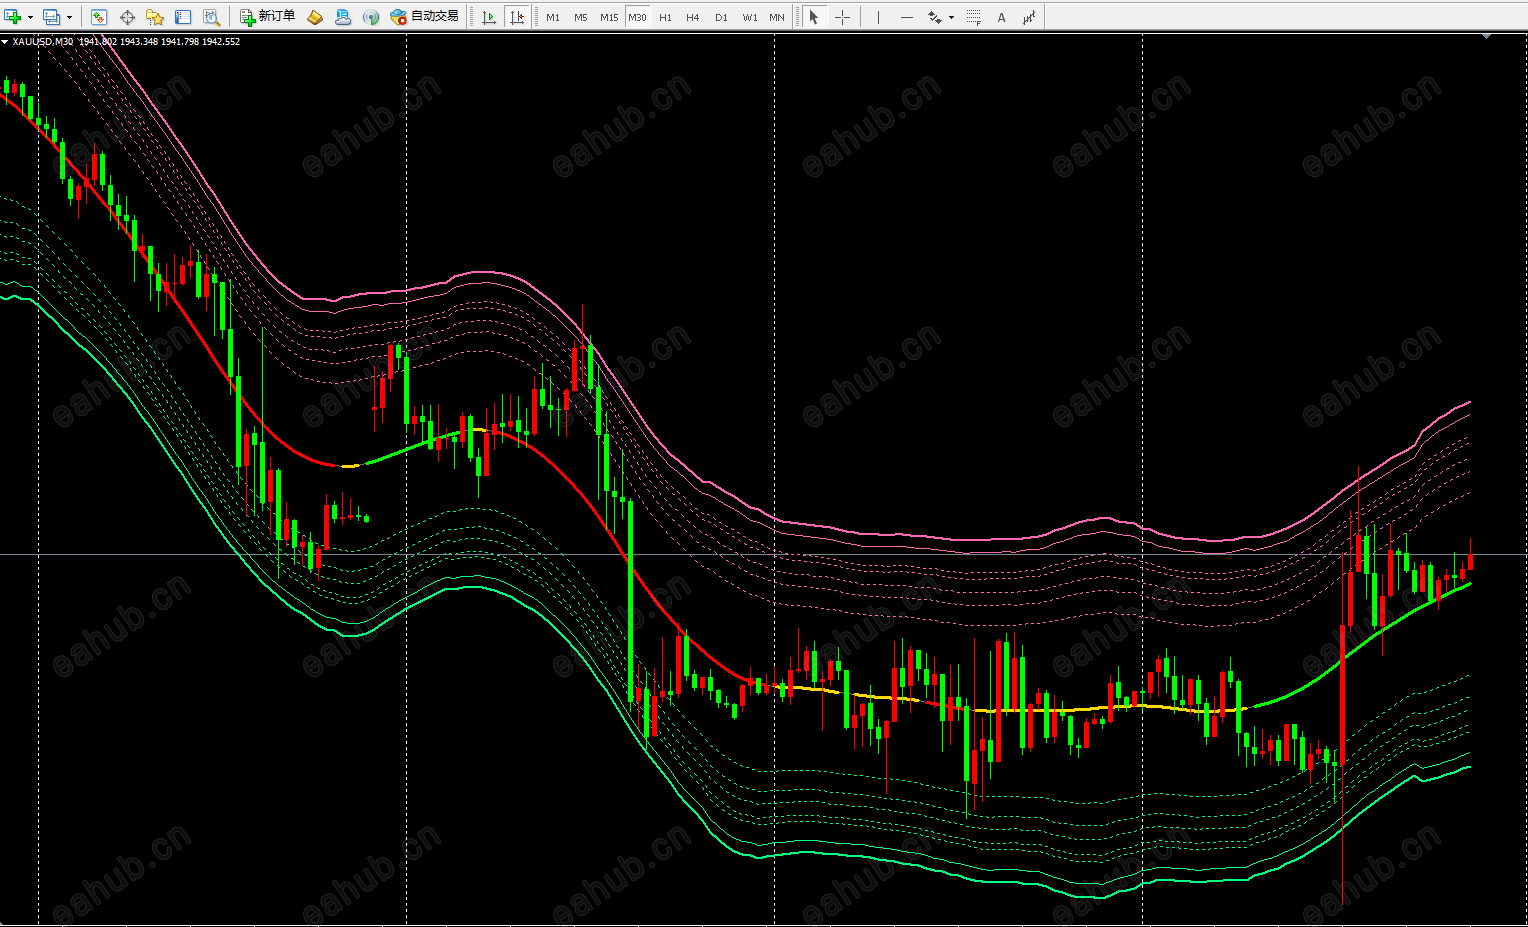Switch chart to H1 timeframe
1528x927 pixels.
point(665,17)
